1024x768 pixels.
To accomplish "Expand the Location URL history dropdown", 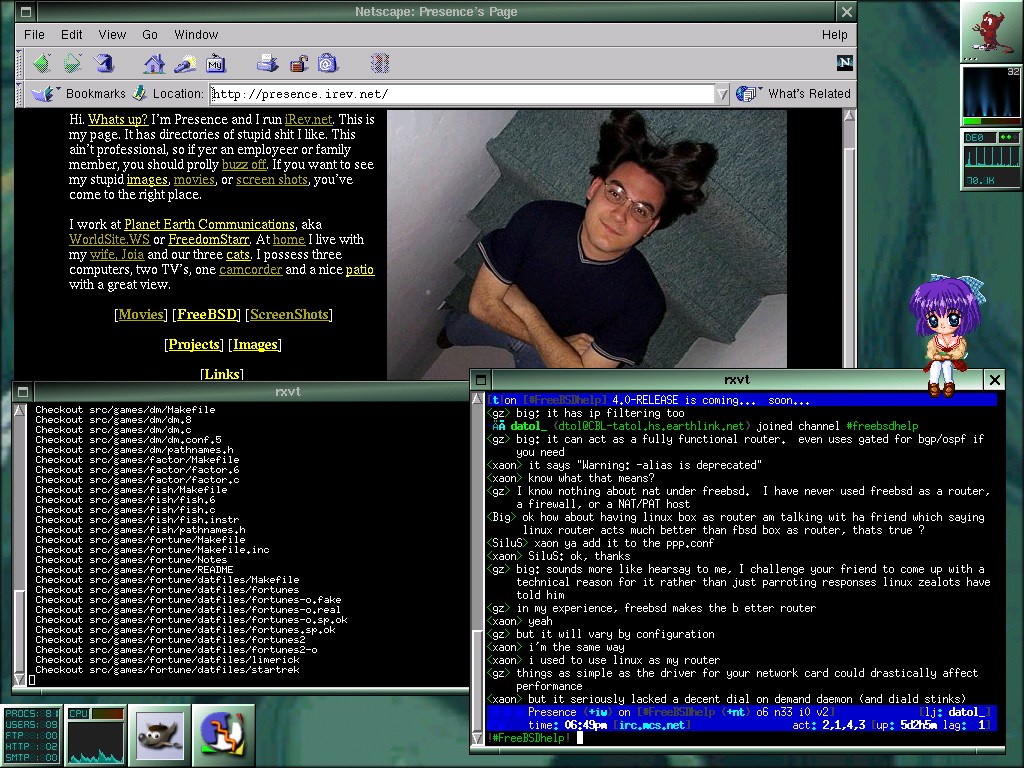I will pyautogui.click(x=722, y=94).
